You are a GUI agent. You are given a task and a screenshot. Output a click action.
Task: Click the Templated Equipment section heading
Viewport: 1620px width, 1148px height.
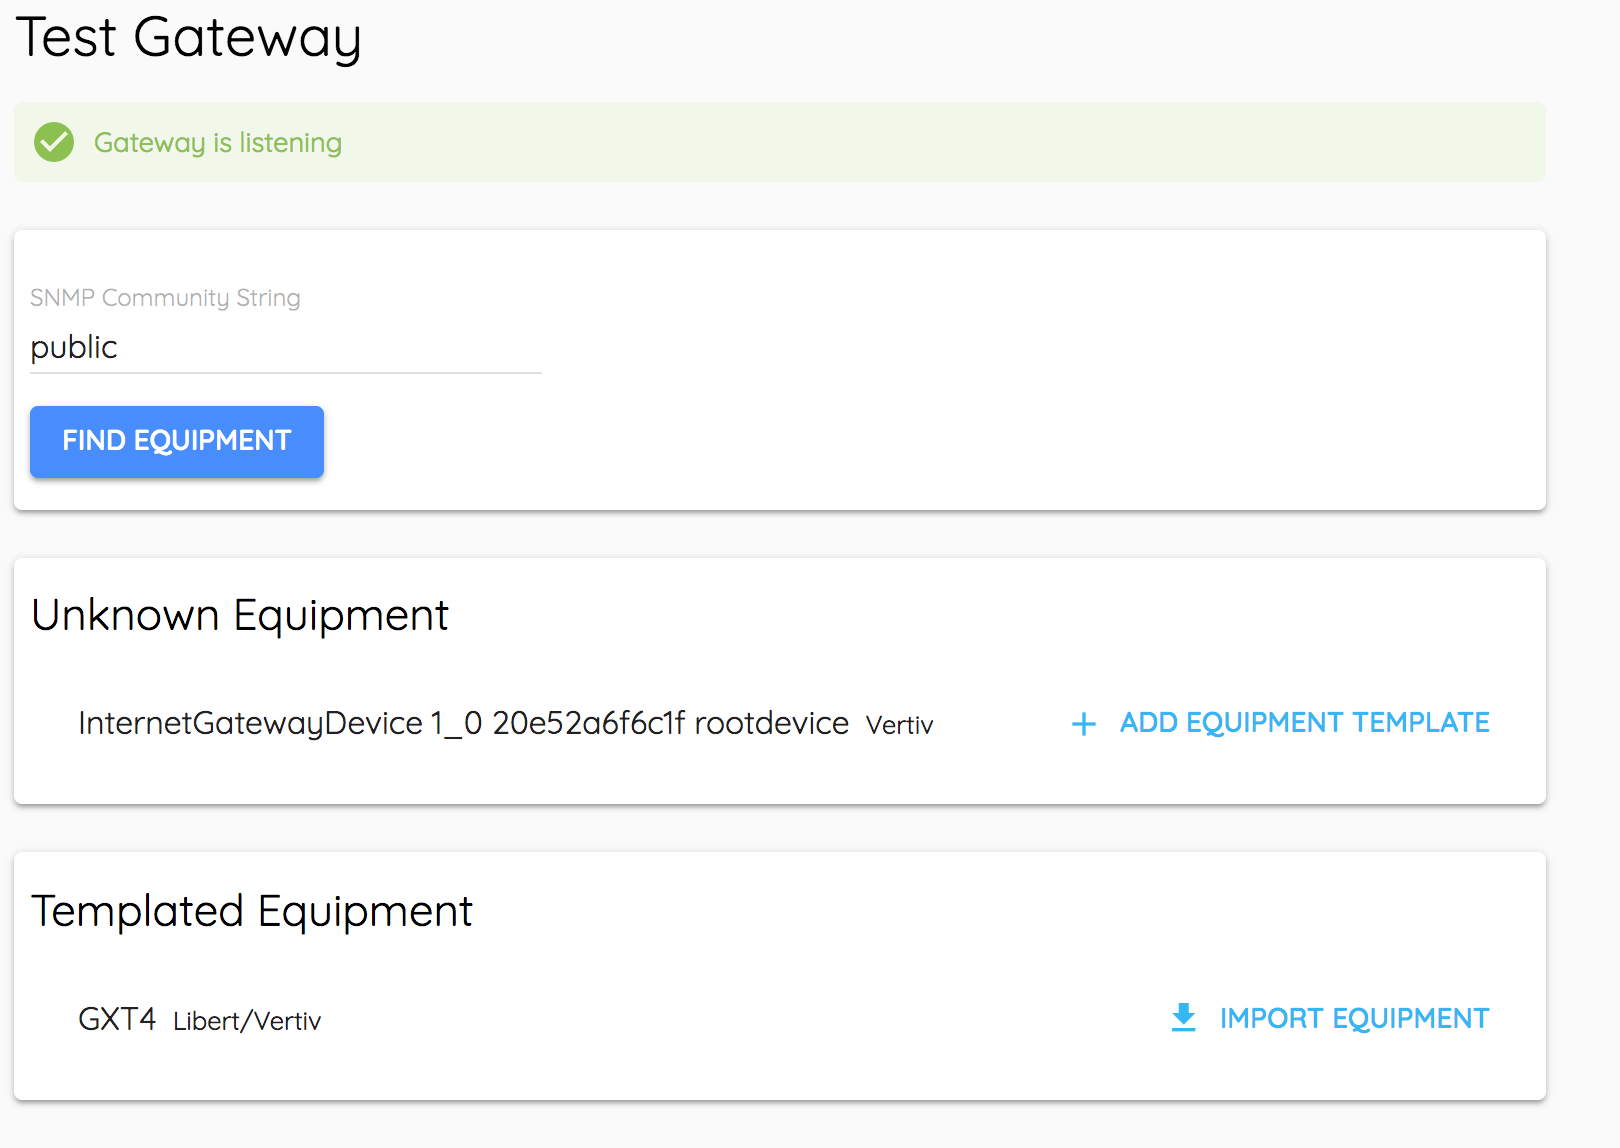252,911
